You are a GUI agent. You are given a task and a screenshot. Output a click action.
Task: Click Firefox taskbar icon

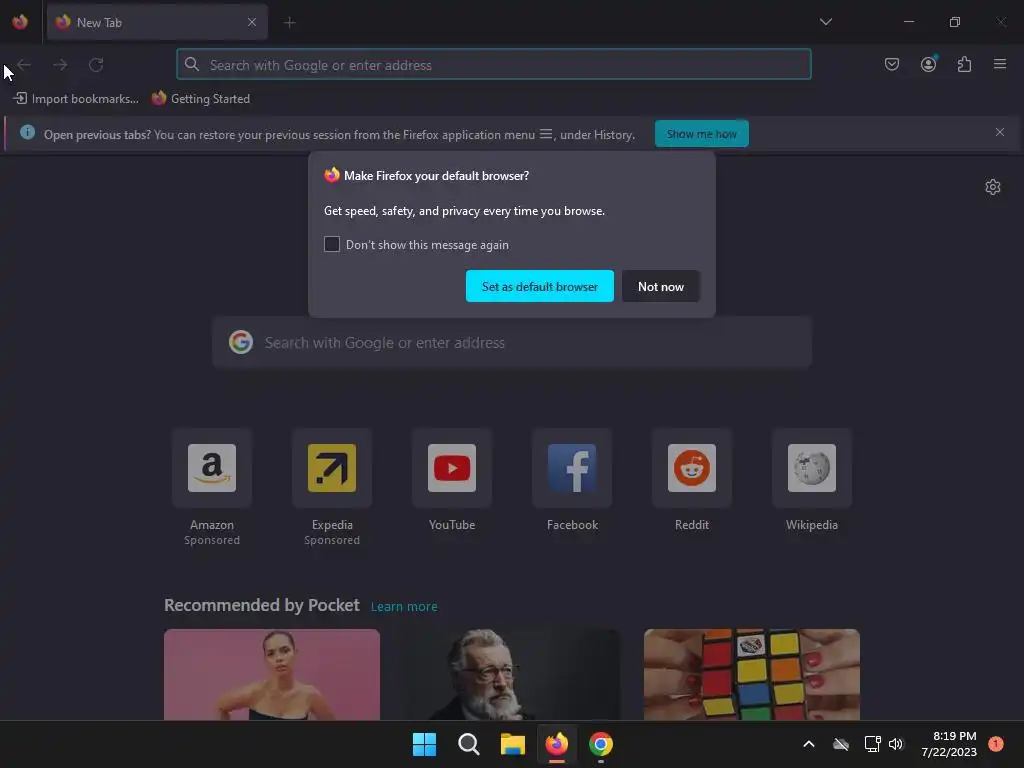[556, 744]
